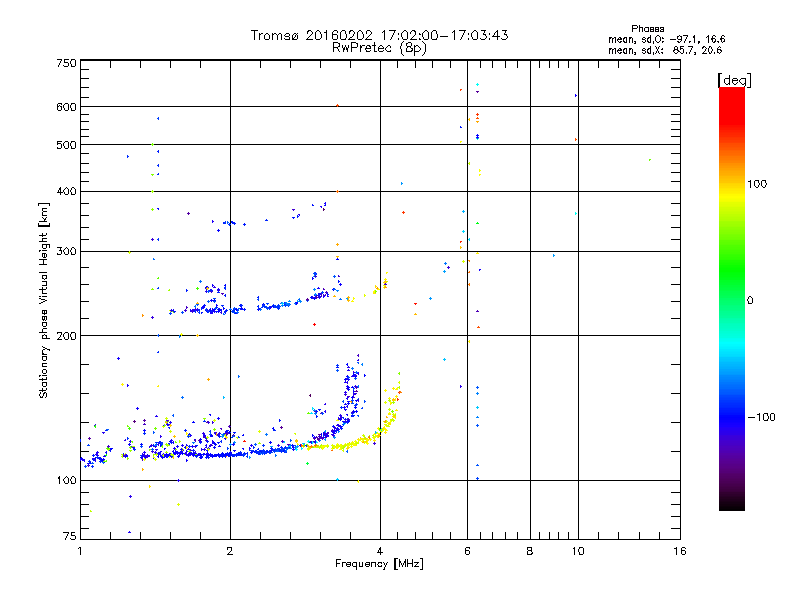800x600 pixels.
Task: Click the x-axis label 'Frequency [MHz]'
Action: (379, 564)
